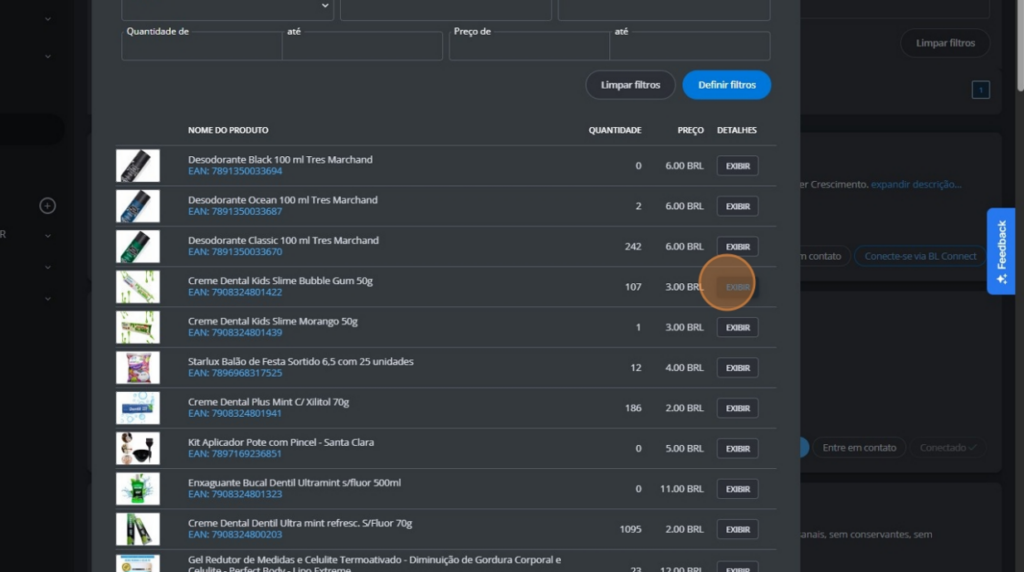Expand the topmost sidebar chevron
The height and width of the screenshot is (572, 1024).
click(48, 19)
